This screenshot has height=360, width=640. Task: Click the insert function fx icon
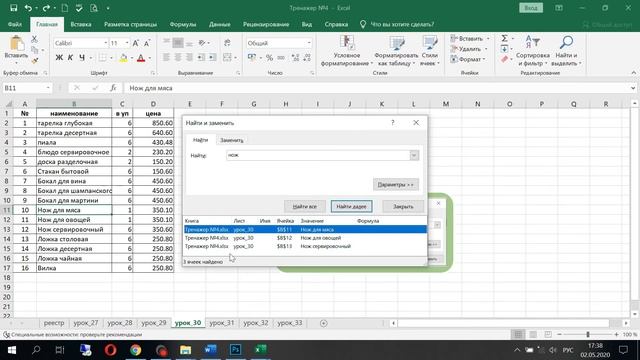click(x=113, y=88)
